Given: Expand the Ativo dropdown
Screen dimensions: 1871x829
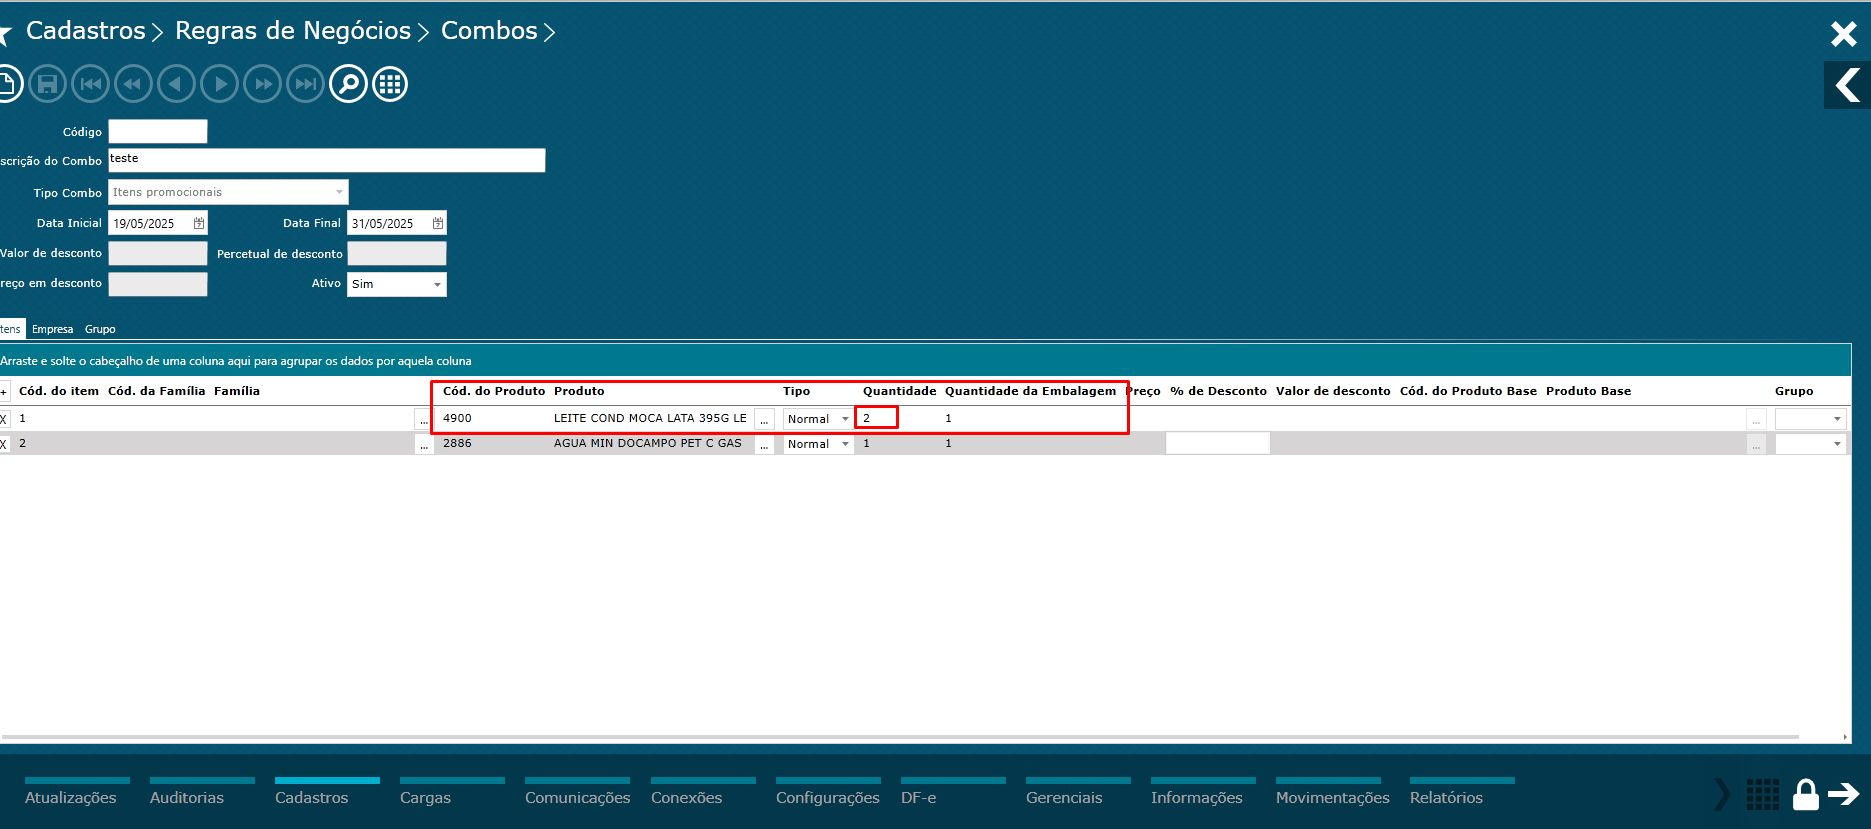Looking at the screenshot, I should [x=437, y=285].
